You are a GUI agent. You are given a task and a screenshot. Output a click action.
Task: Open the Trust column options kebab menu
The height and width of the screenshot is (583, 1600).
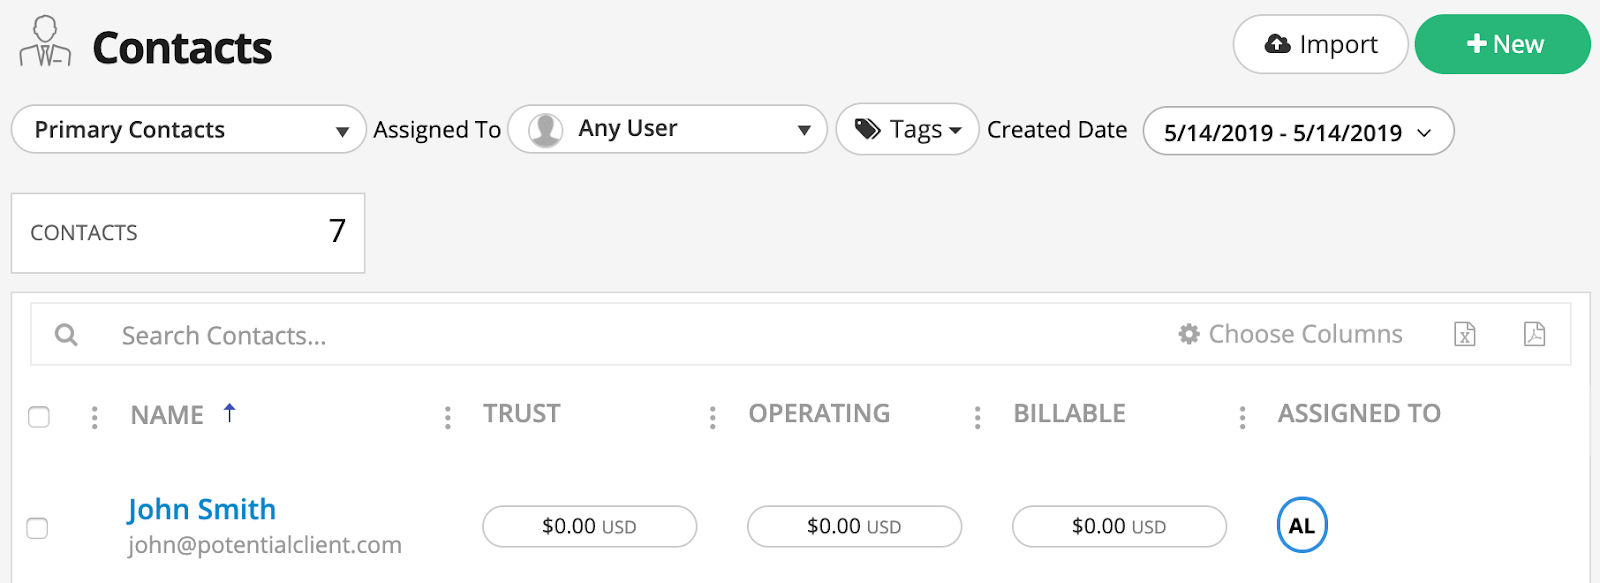coord(447,416)
